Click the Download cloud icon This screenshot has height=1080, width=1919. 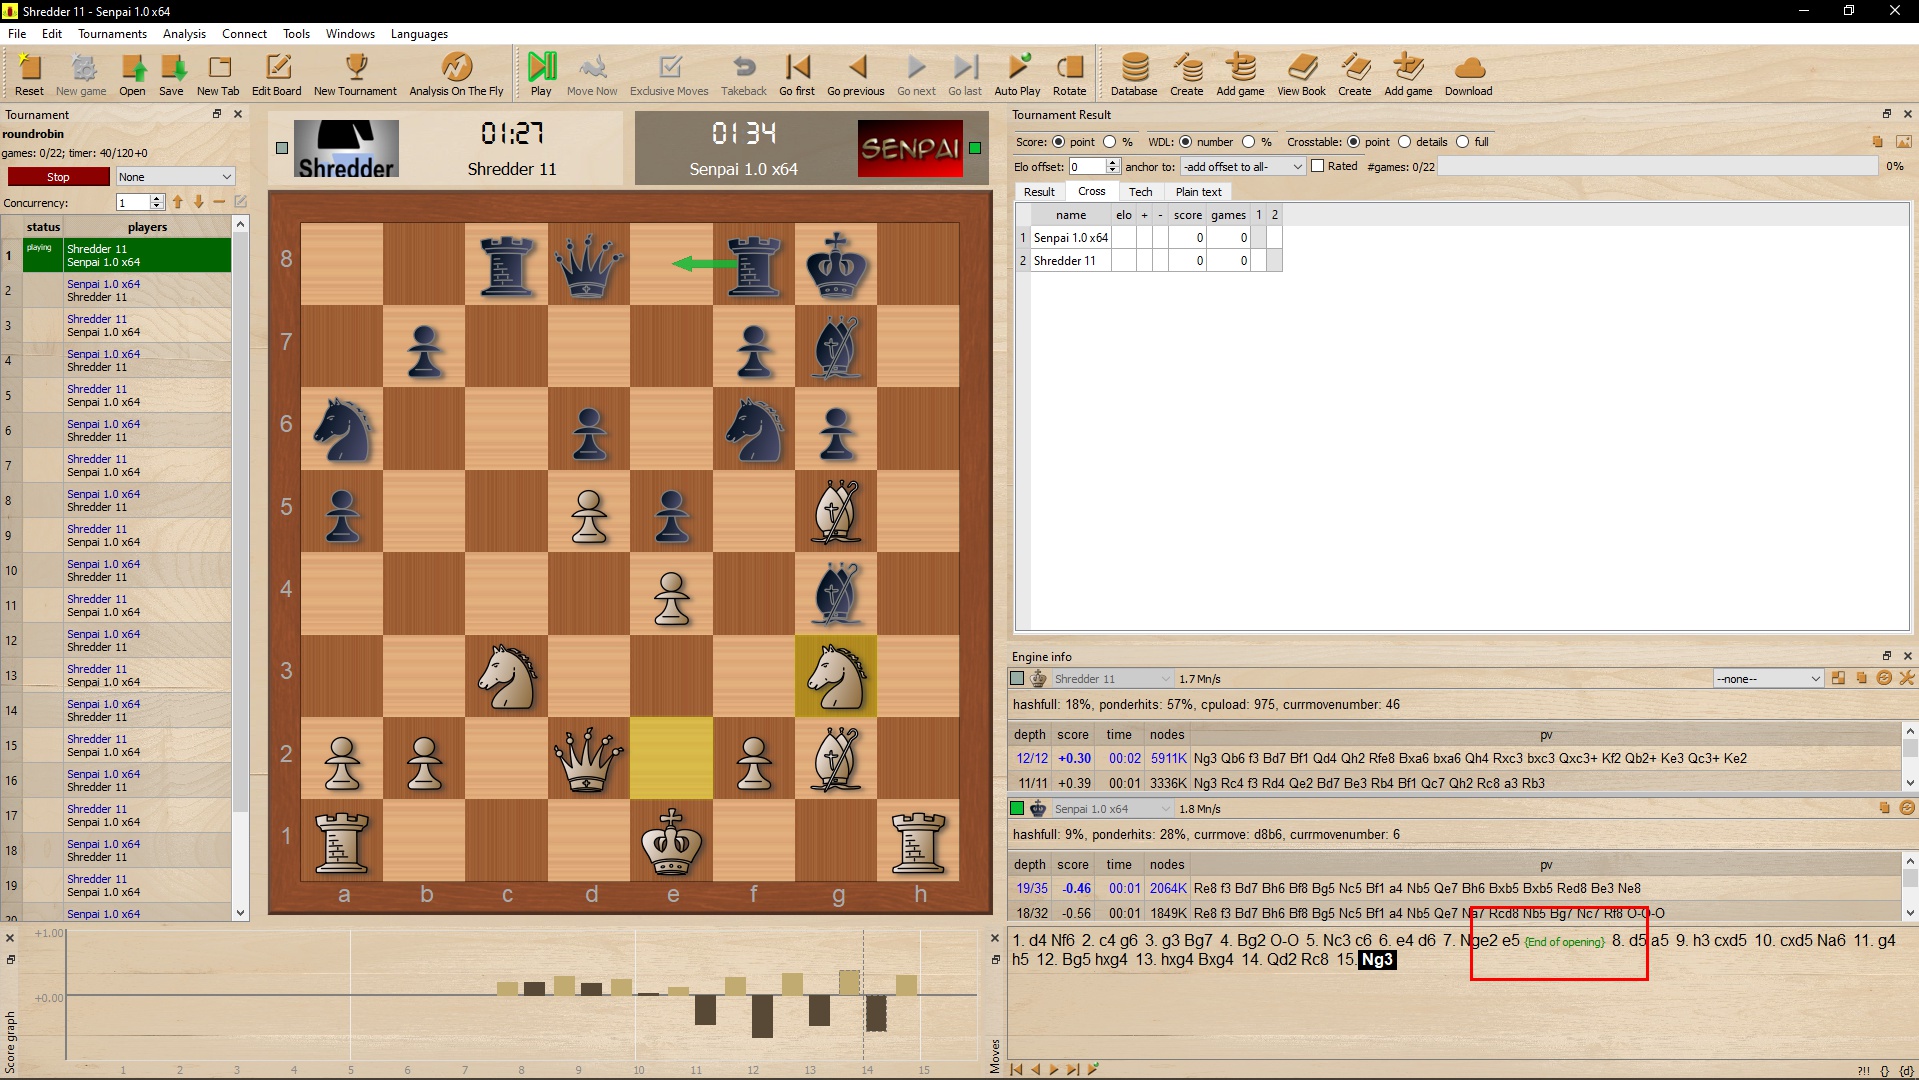[x=1468, y=74]
